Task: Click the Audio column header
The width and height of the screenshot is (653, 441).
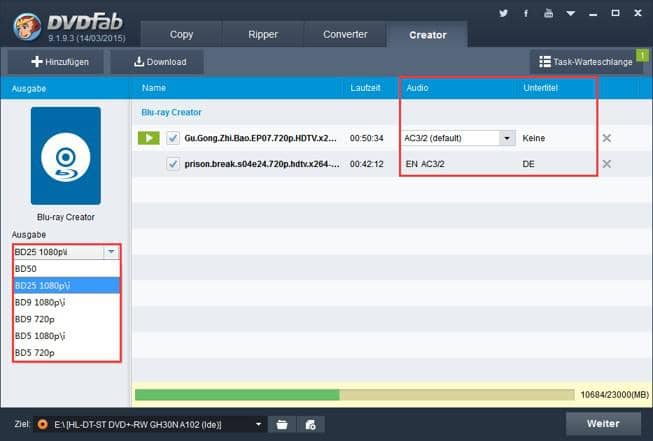Action: click(x=417, y=88)
